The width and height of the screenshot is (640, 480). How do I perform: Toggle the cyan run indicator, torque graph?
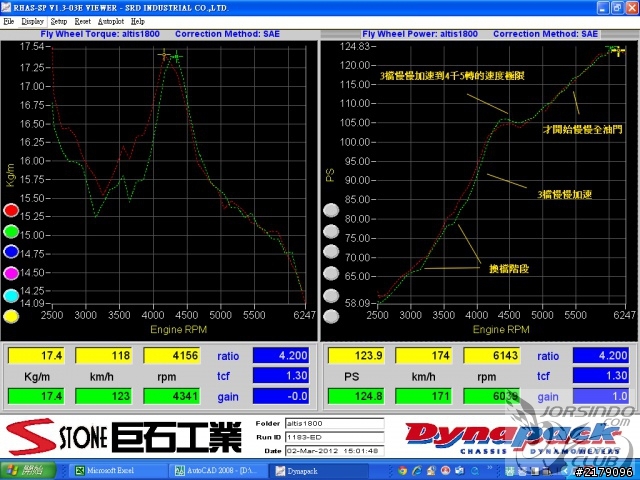point(11,296)
